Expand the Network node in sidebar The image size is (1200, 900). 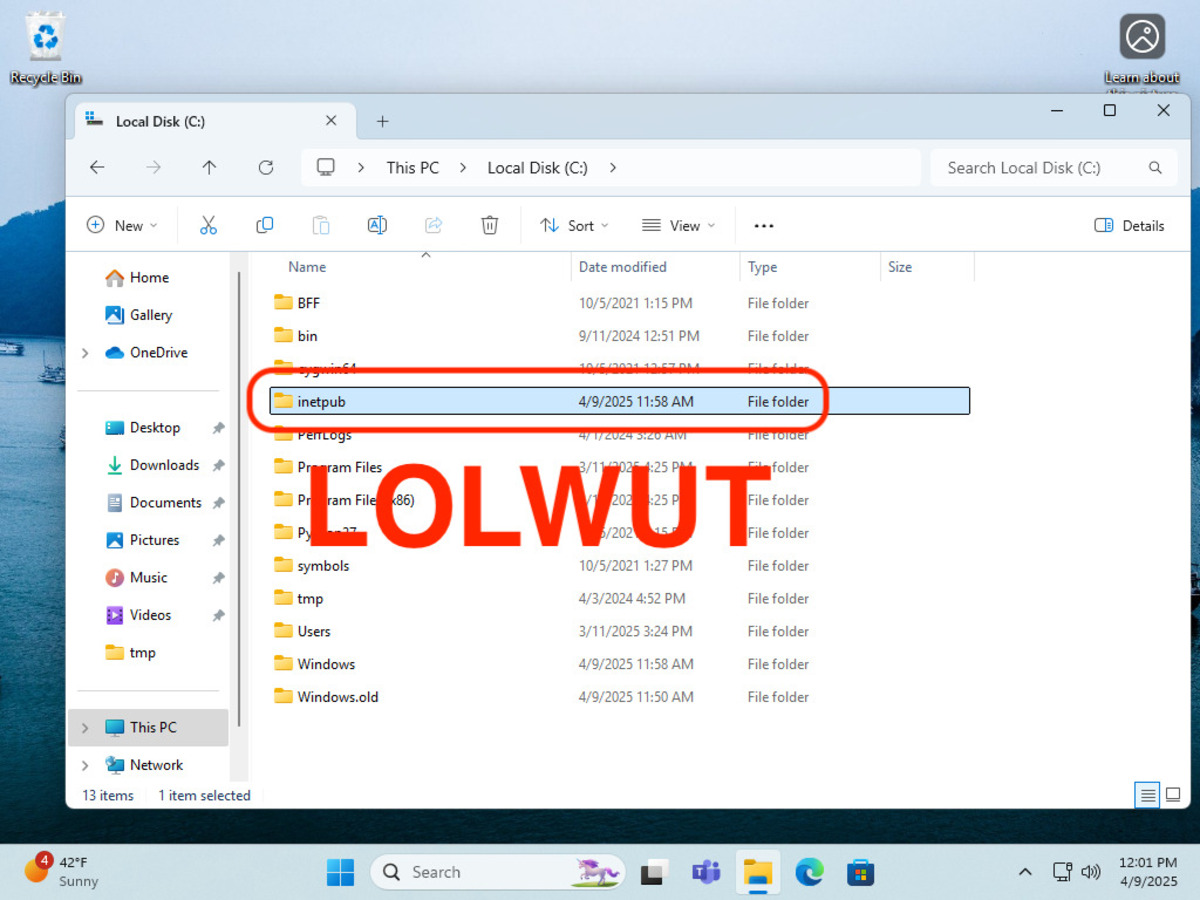pos(85,765)
